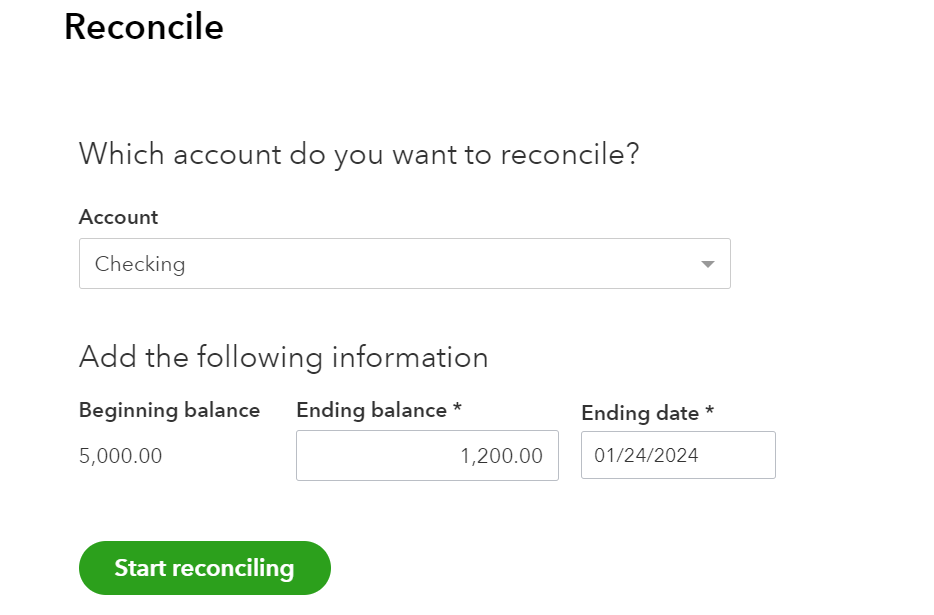Click the Beginning balance amount 5,000.00
This screenshot has width=934, height=615.
(118, 455)
